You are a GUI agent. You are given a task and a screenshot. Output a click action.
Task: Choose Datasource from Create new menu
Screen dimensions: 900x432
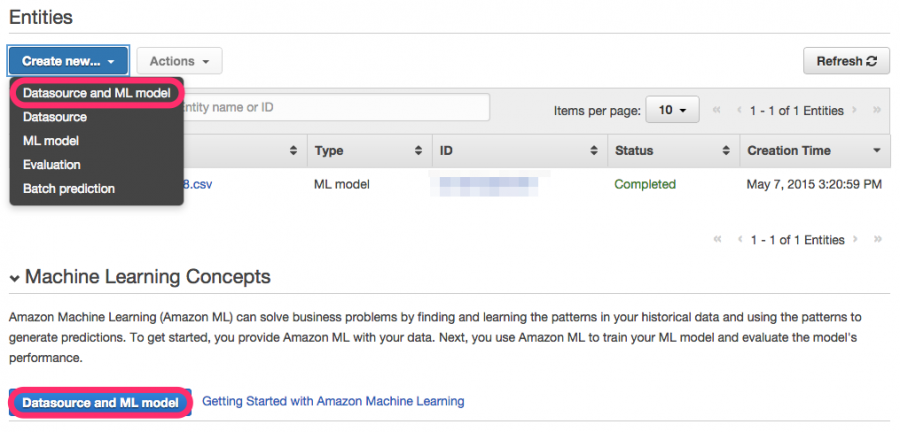click(x=55, y=117)
